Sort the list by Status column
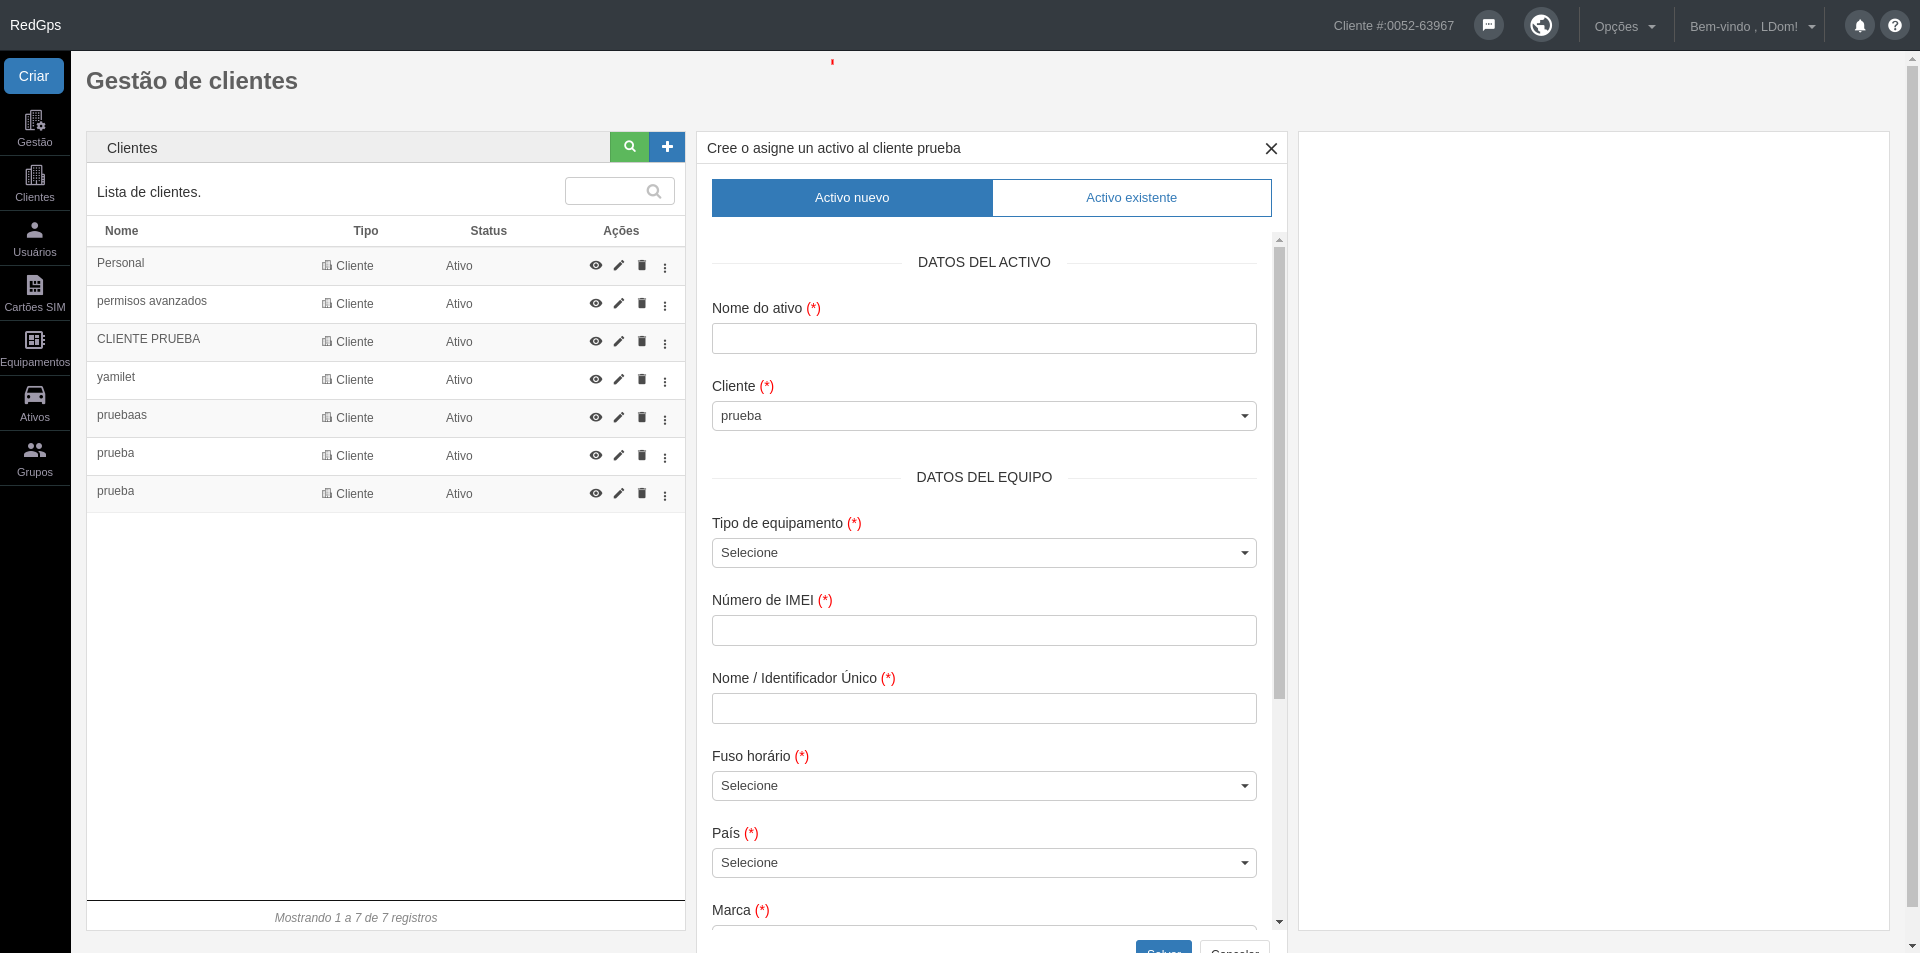Screen dimensions: 1920x953 [x=489, y=231]
